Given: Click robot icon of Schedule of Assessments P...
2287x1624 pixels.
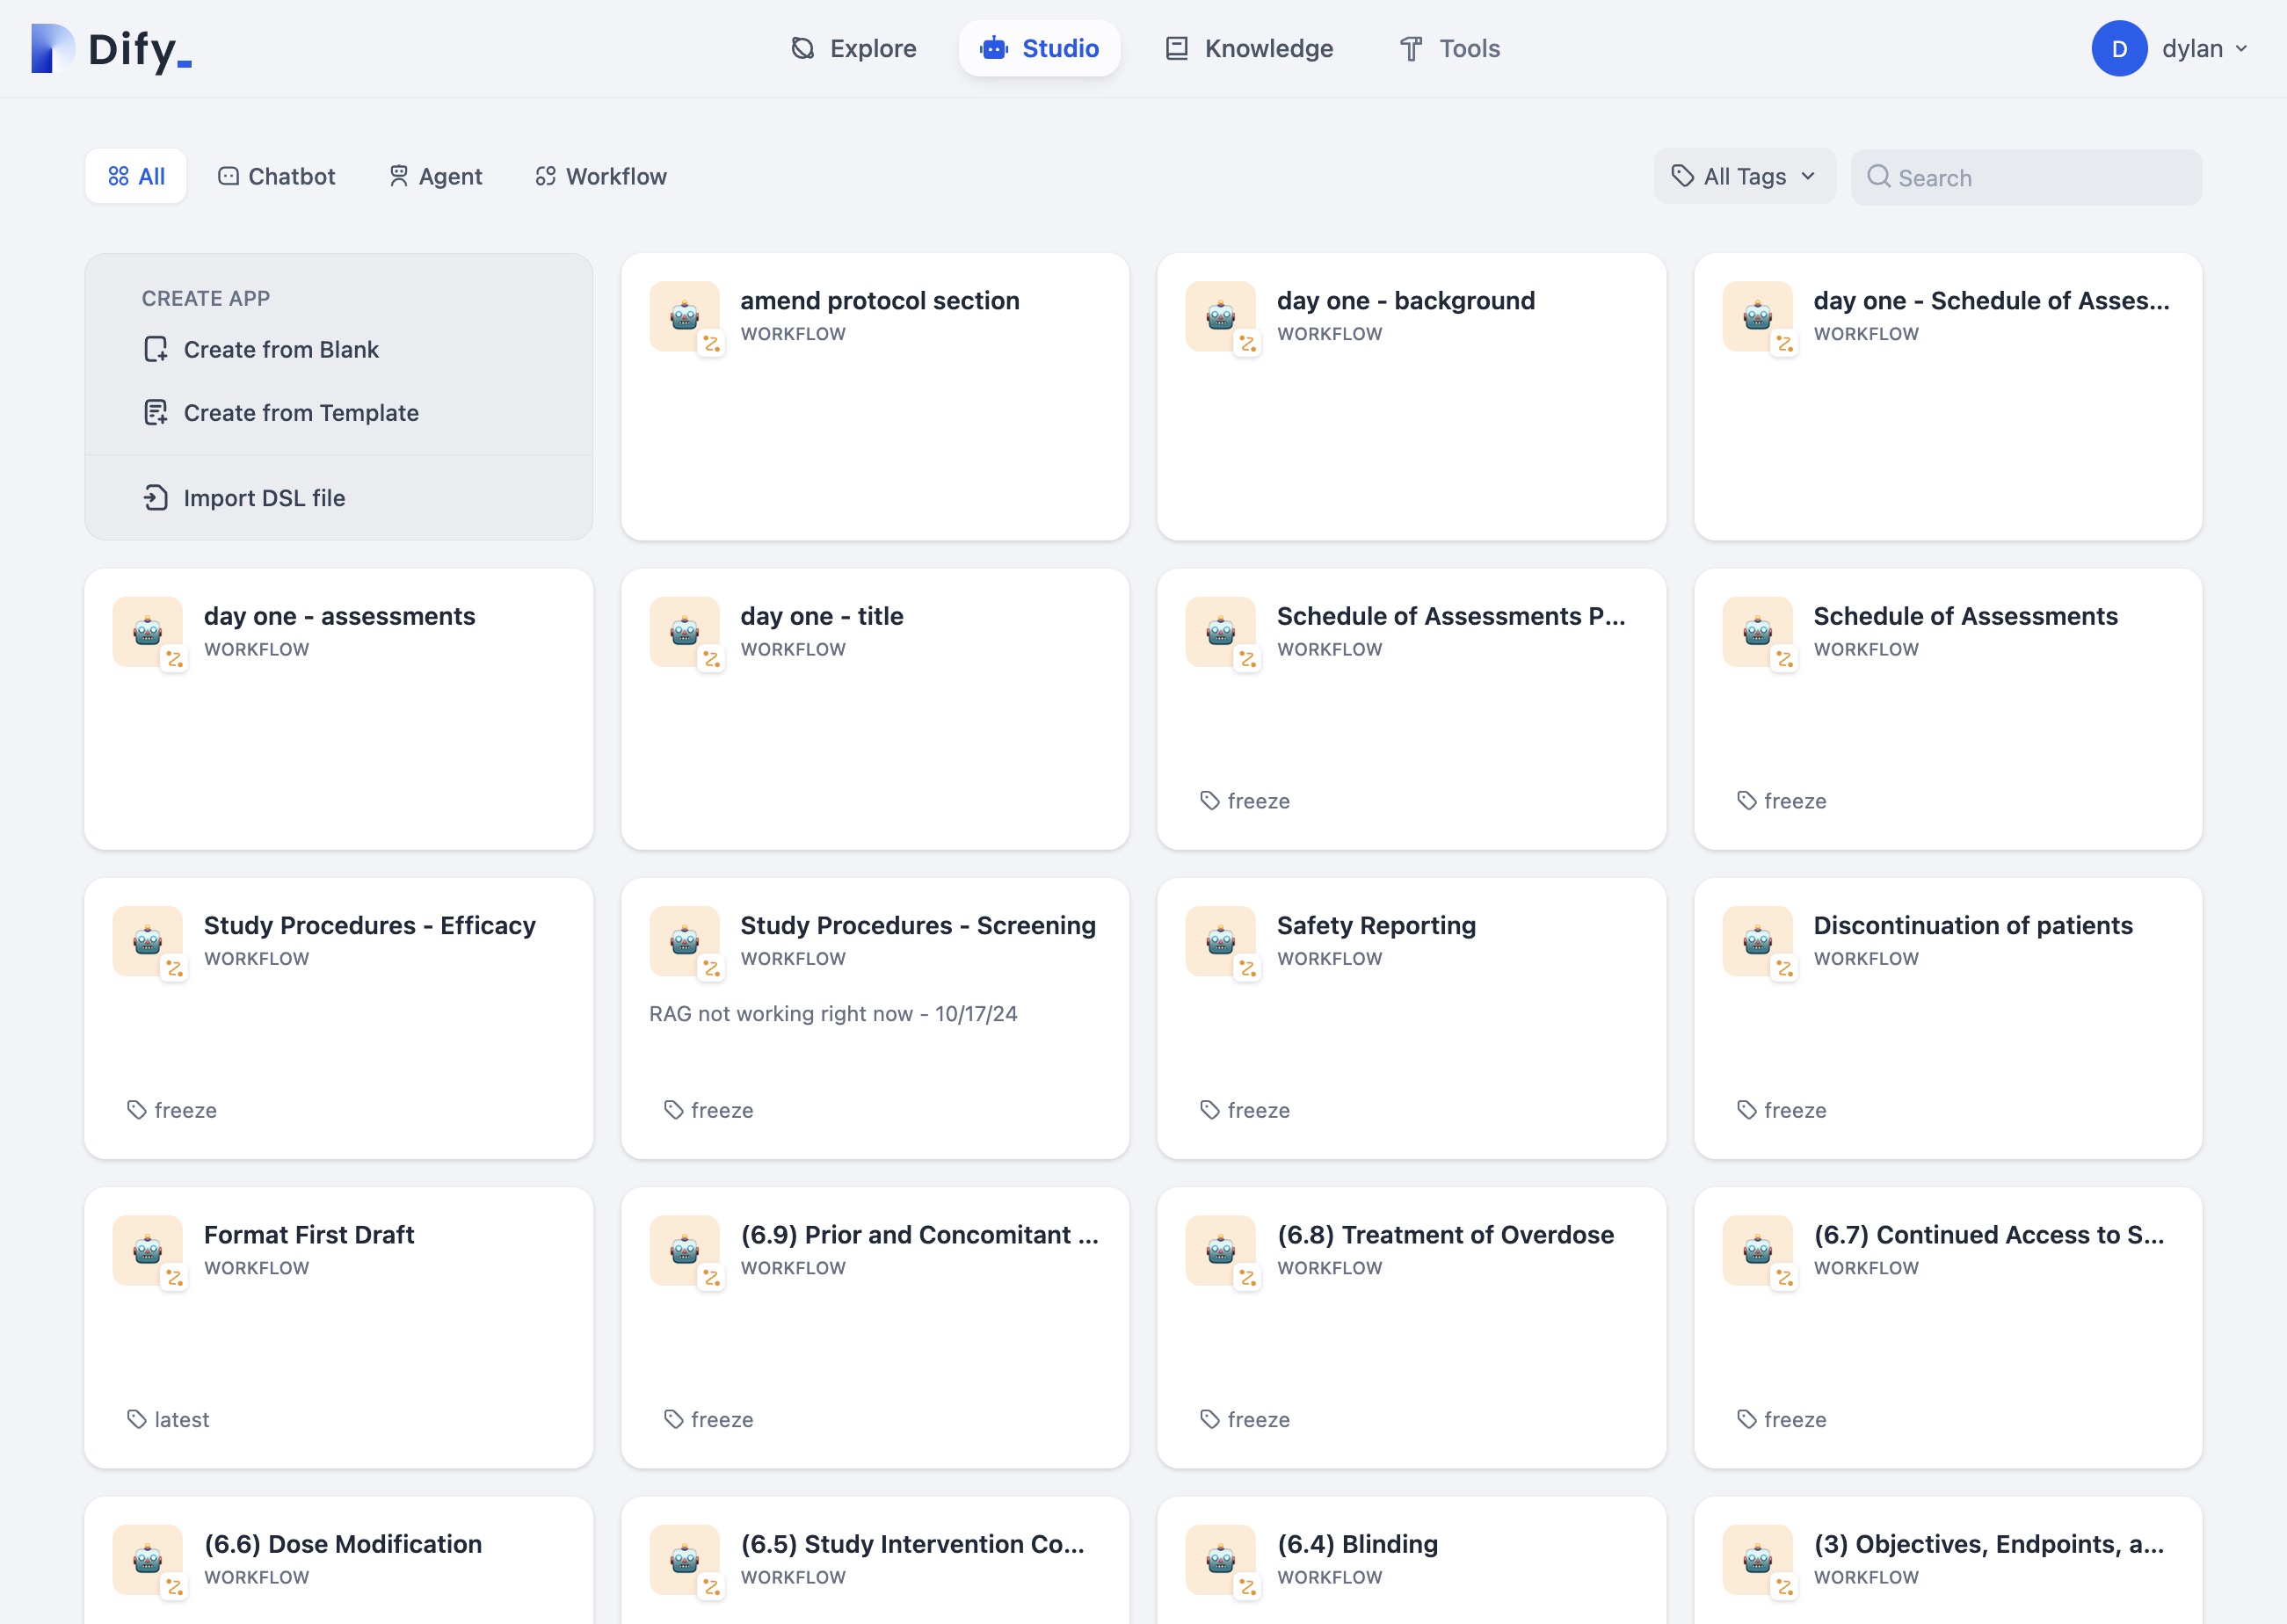Looking at the screenshot, I should [x=1220, y=631].
